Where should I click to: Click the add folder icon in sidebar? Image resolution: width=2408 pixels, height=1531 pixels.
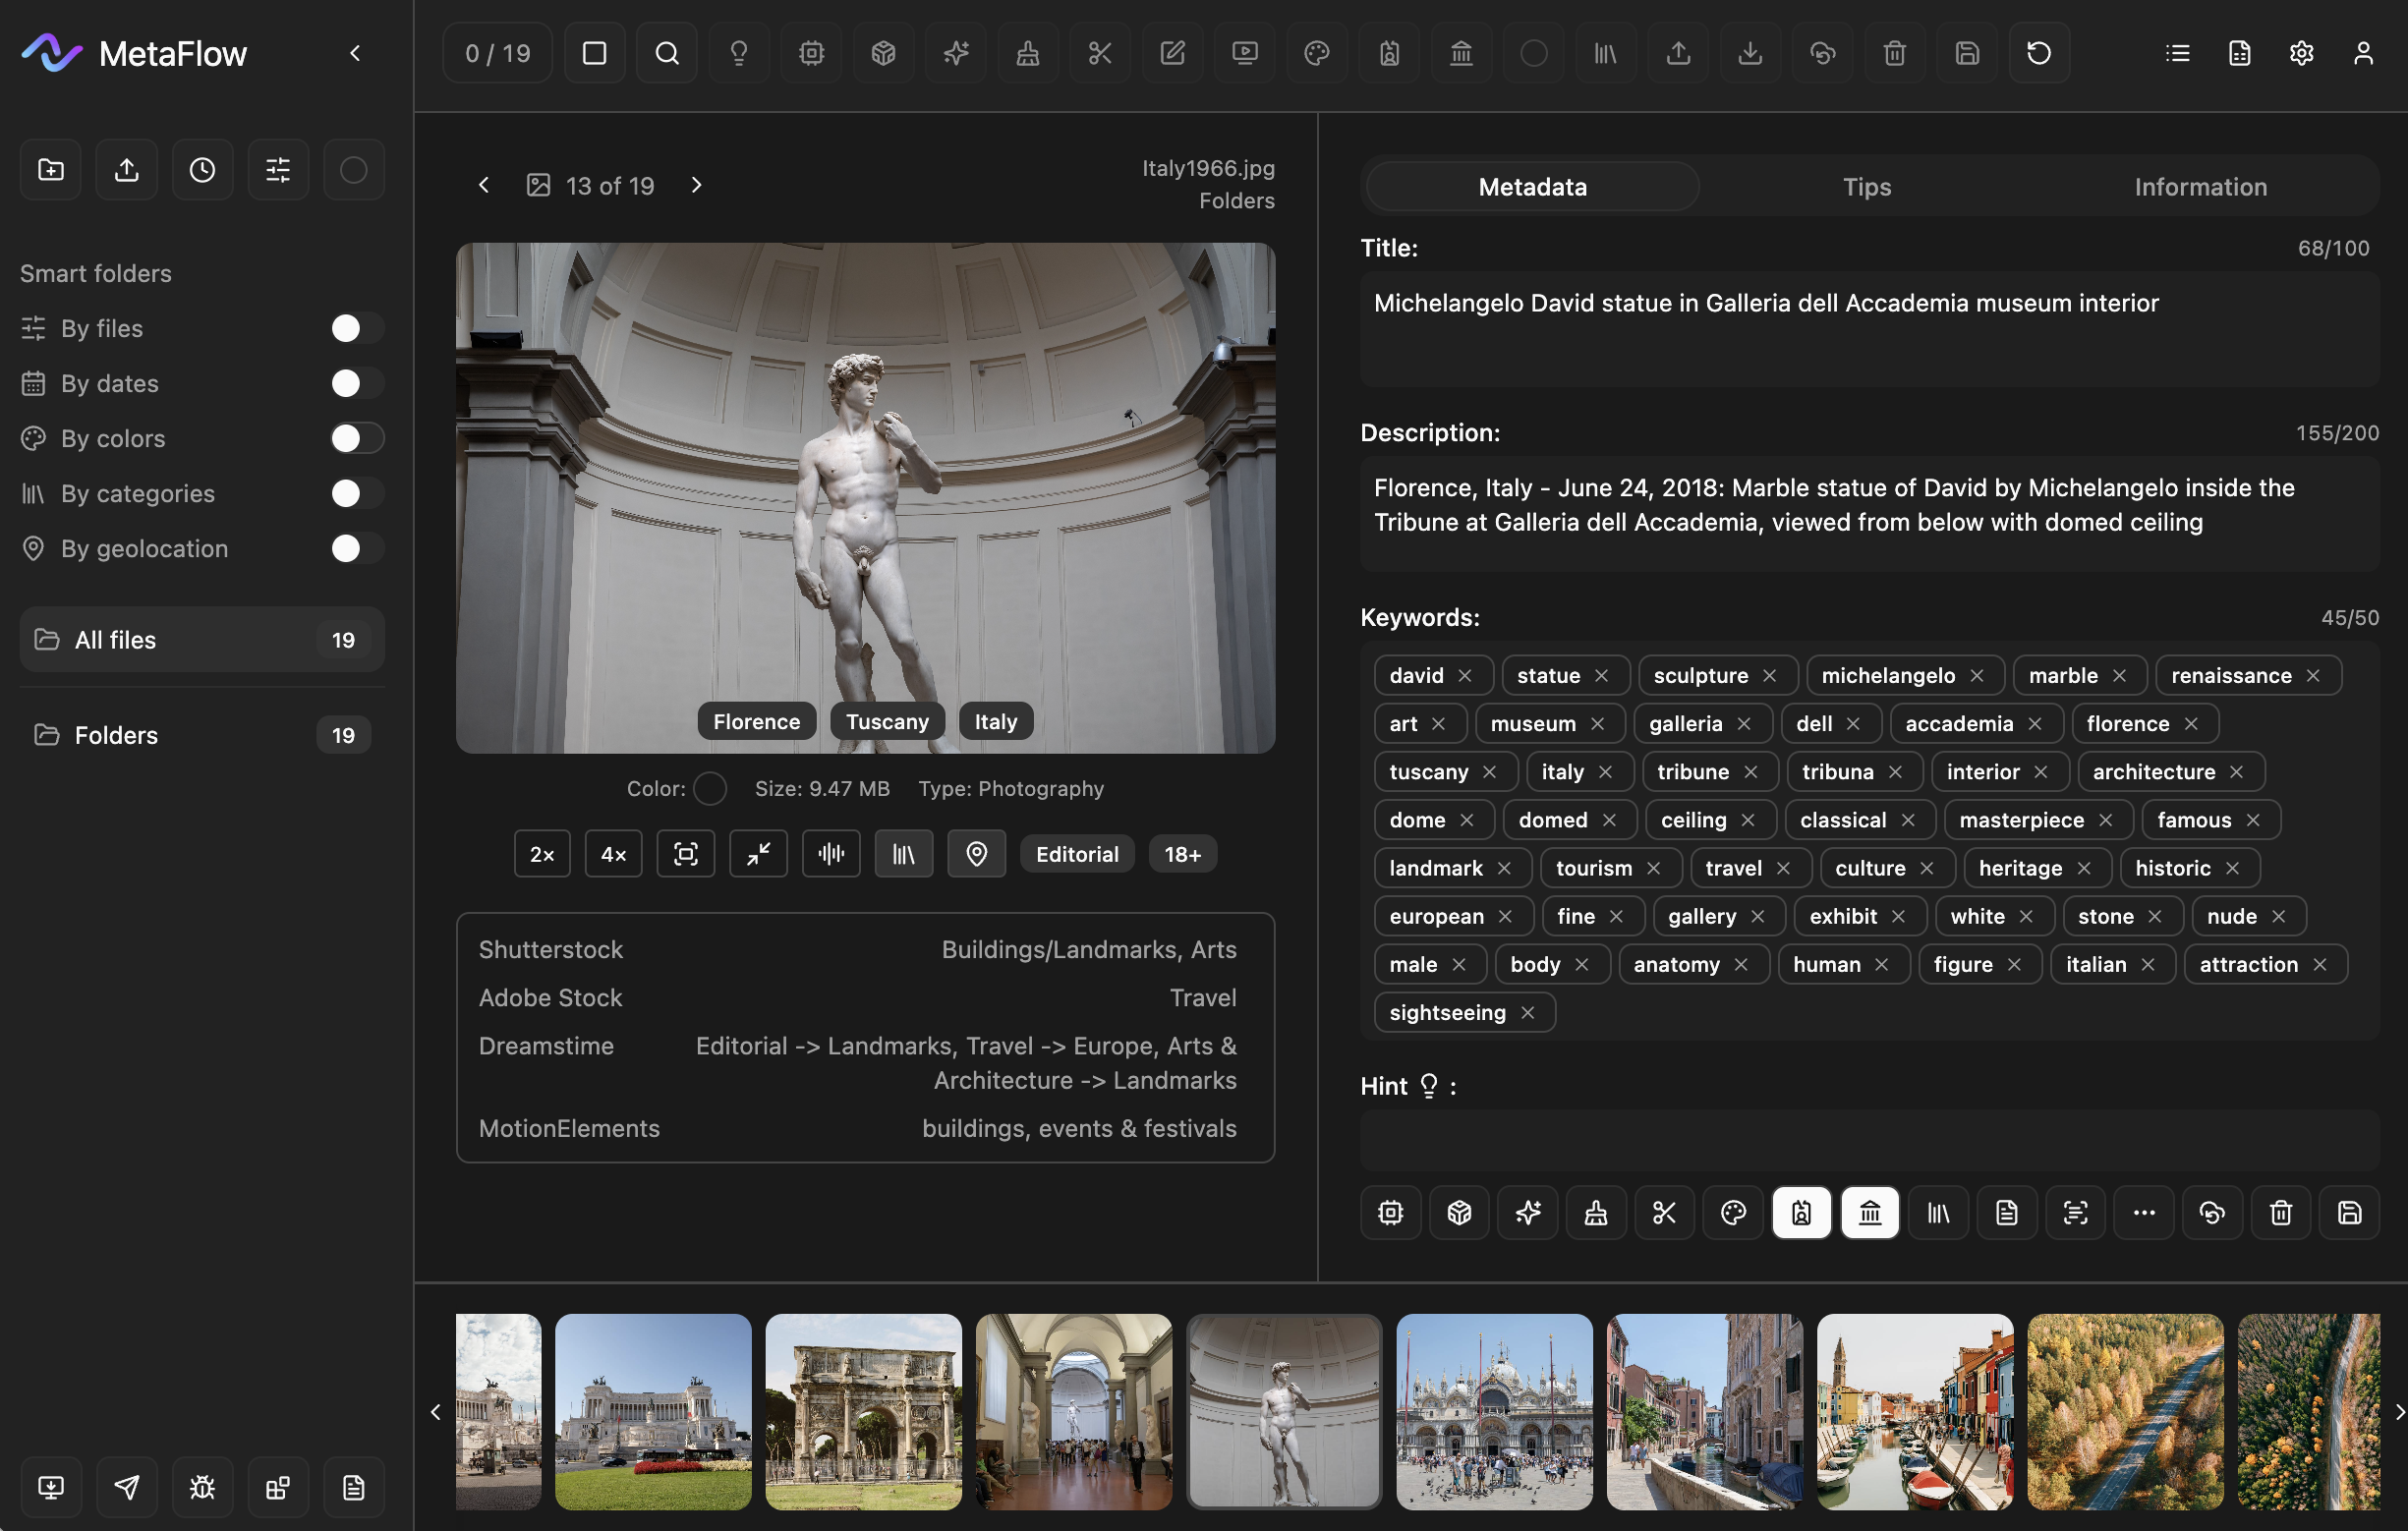51,170
